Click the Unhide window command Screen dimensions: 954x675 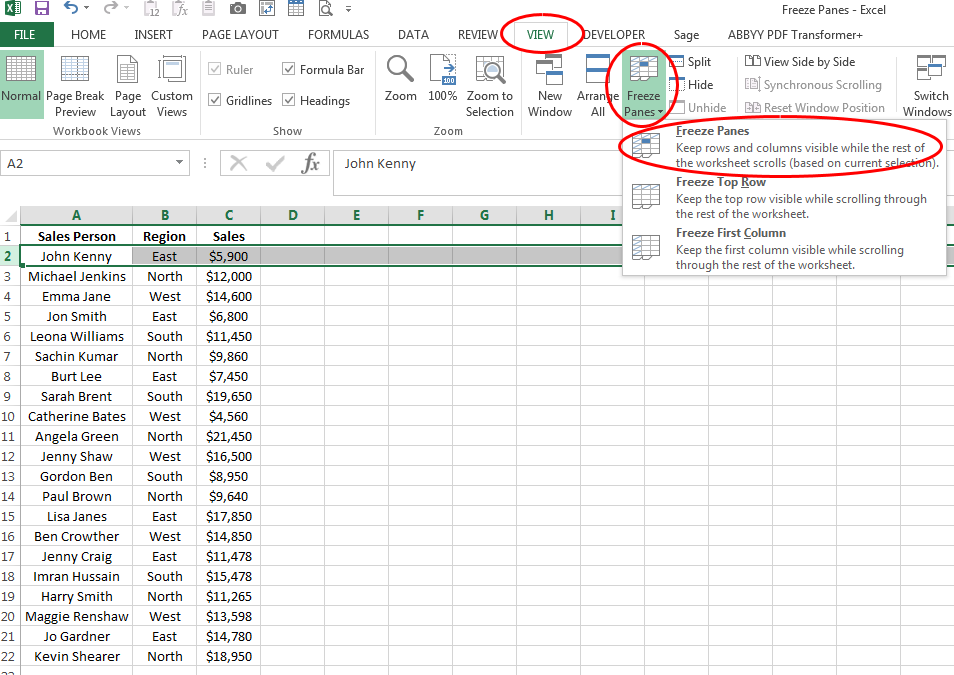click(698, 108)
